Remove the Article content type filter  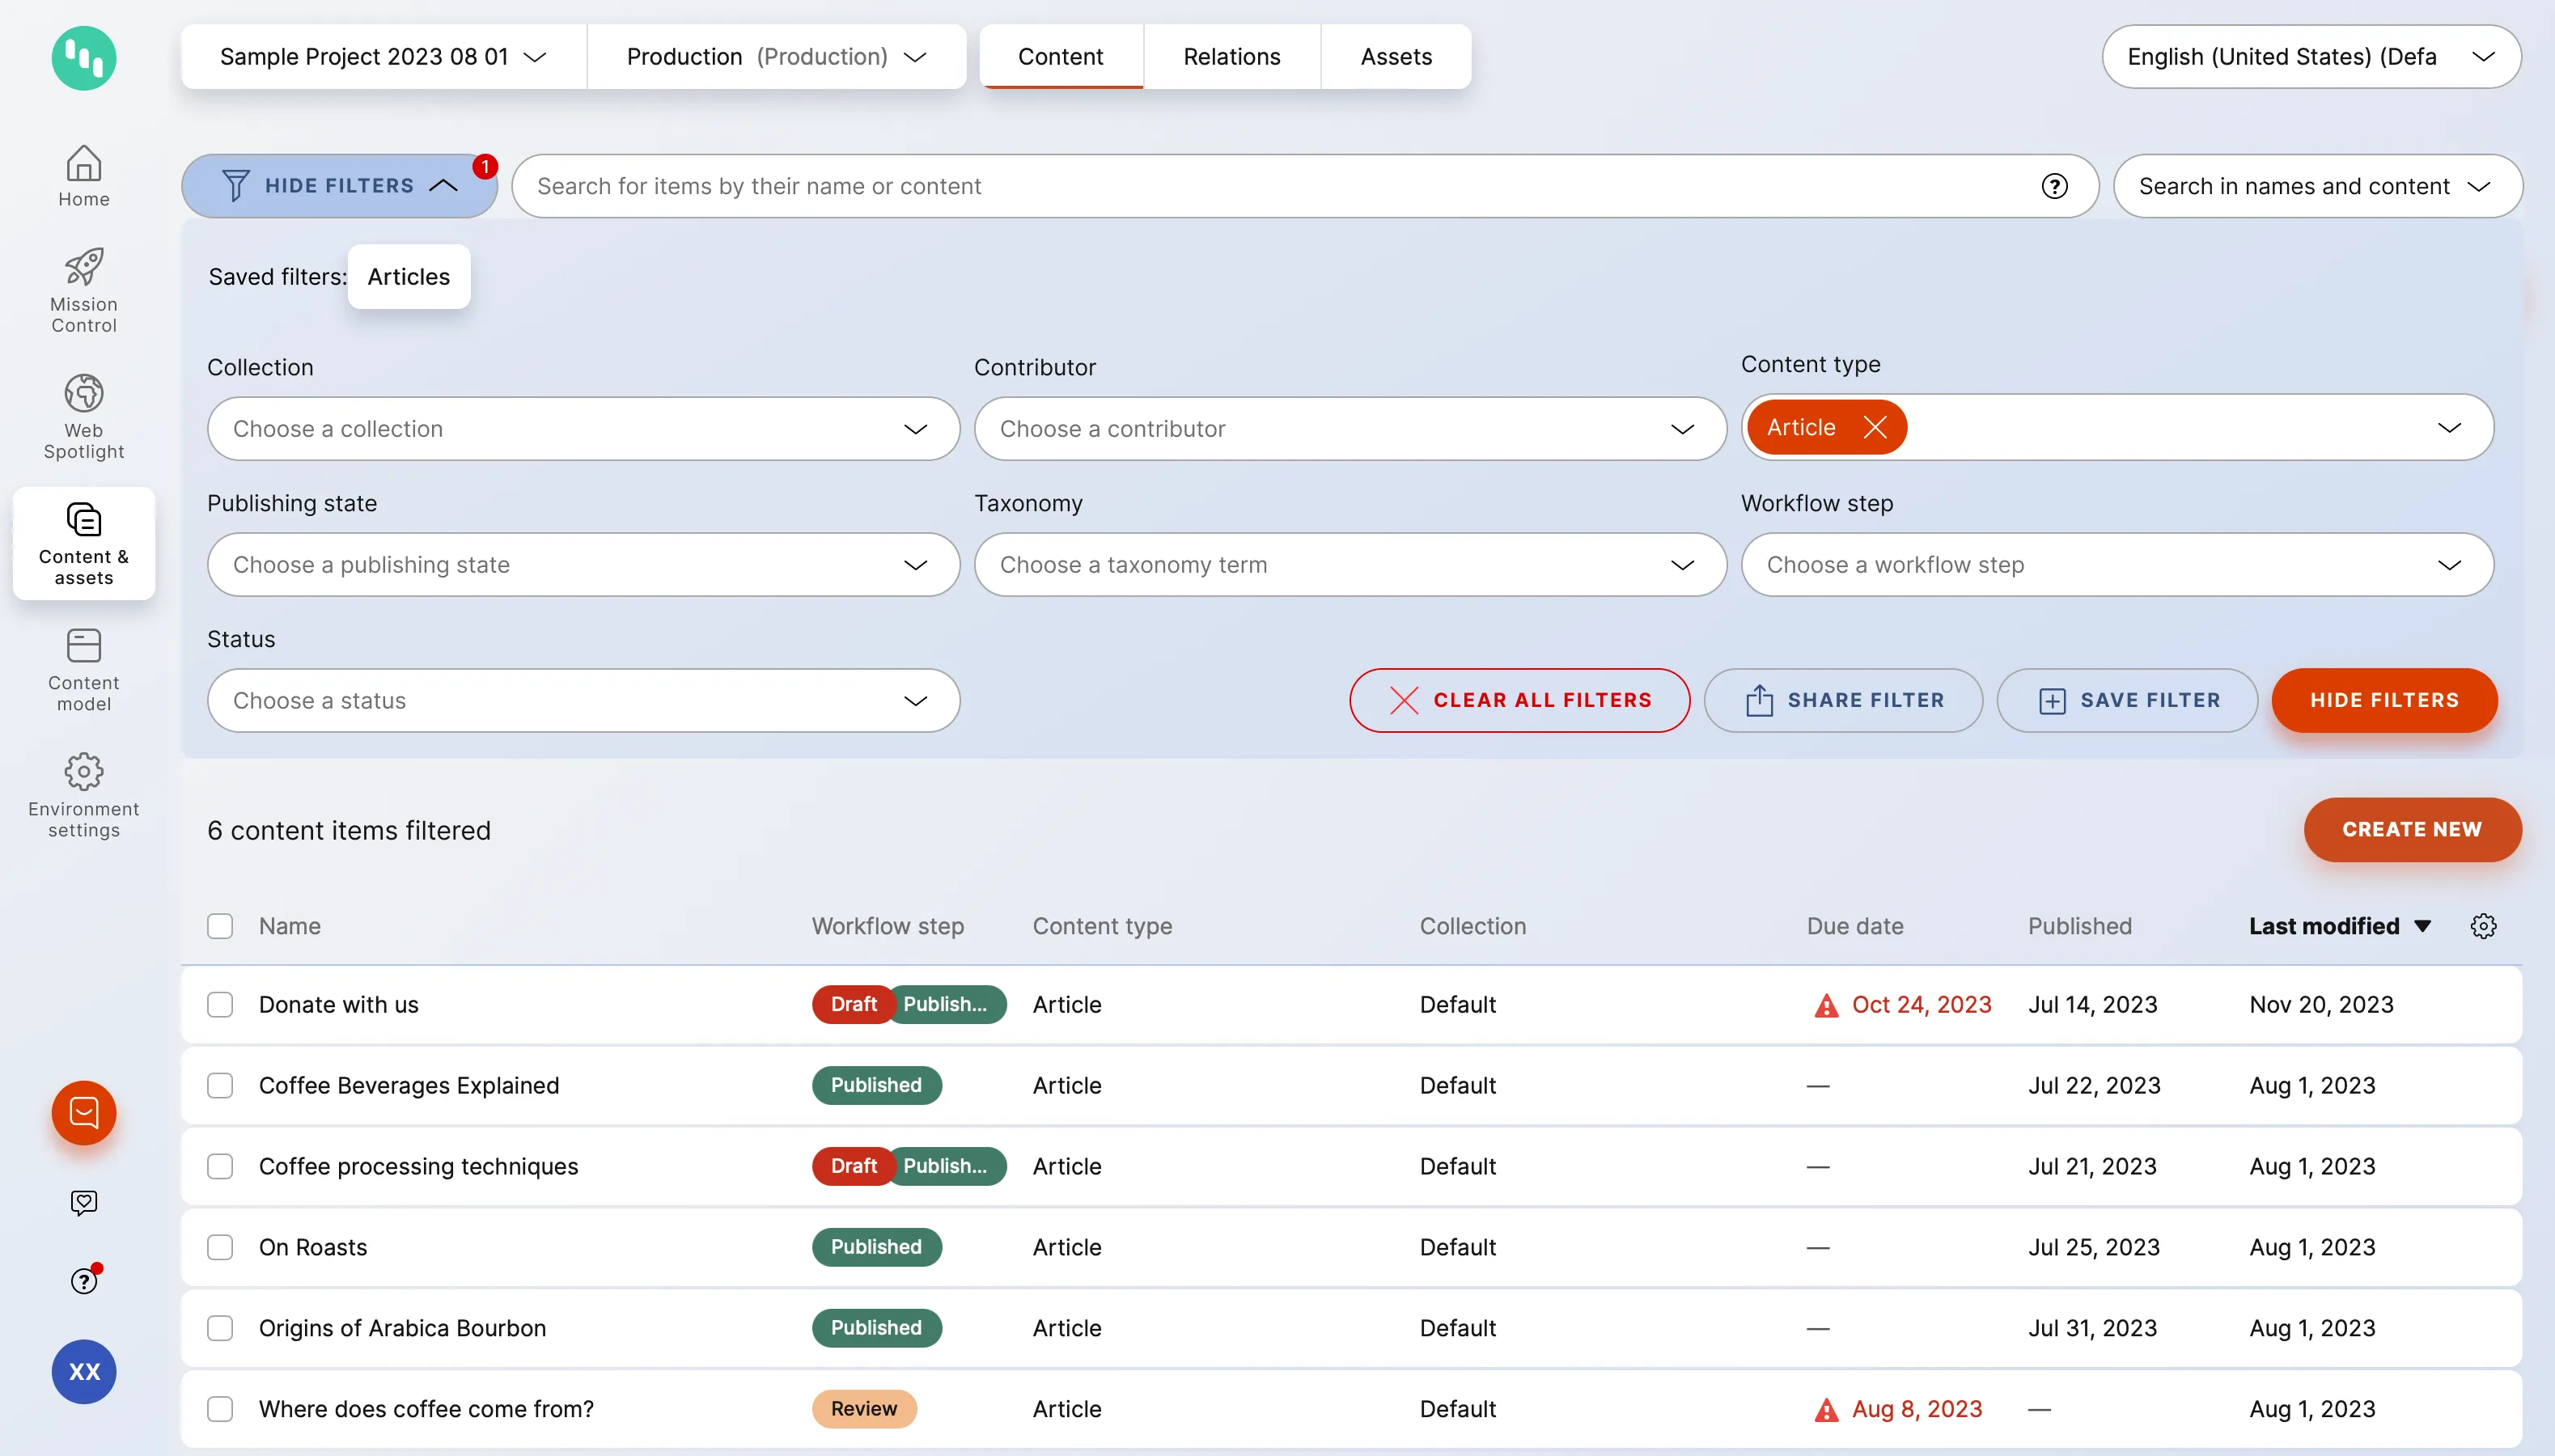1872,427
